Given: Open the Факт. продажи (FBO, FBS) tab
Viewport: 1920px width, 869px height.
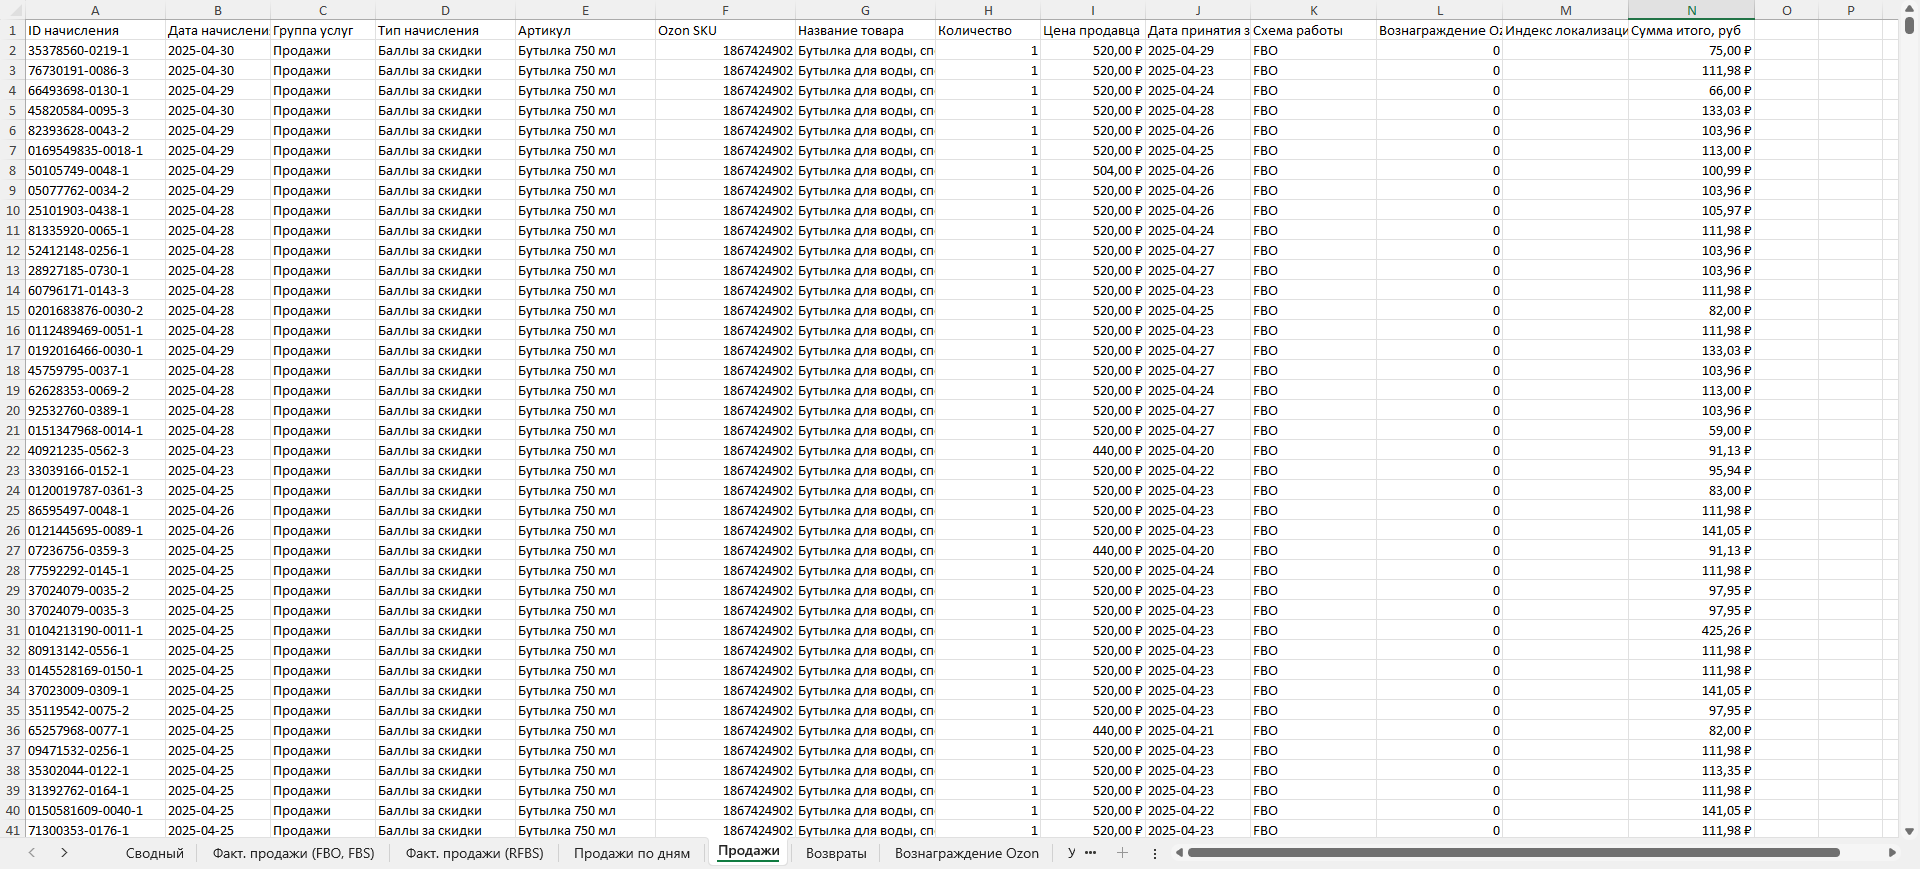Looking at the screenshot, I should pos(293,853).
